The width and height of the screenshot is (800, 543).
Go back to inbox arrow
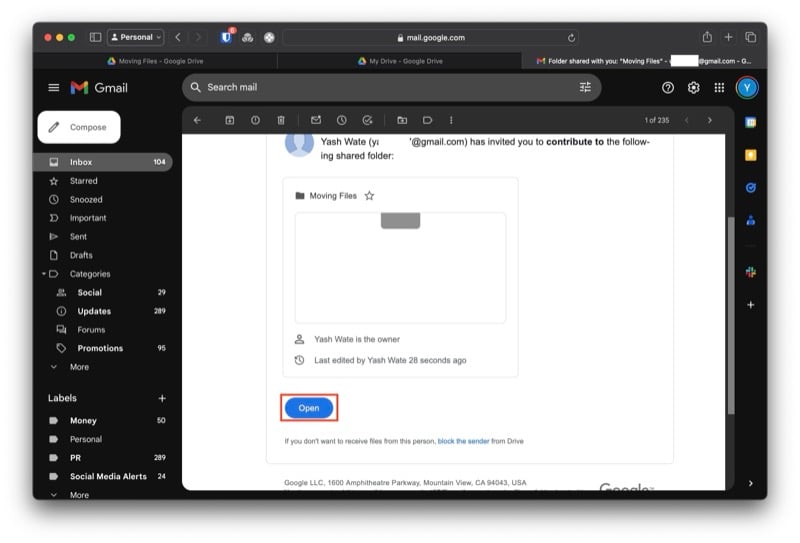197,120
